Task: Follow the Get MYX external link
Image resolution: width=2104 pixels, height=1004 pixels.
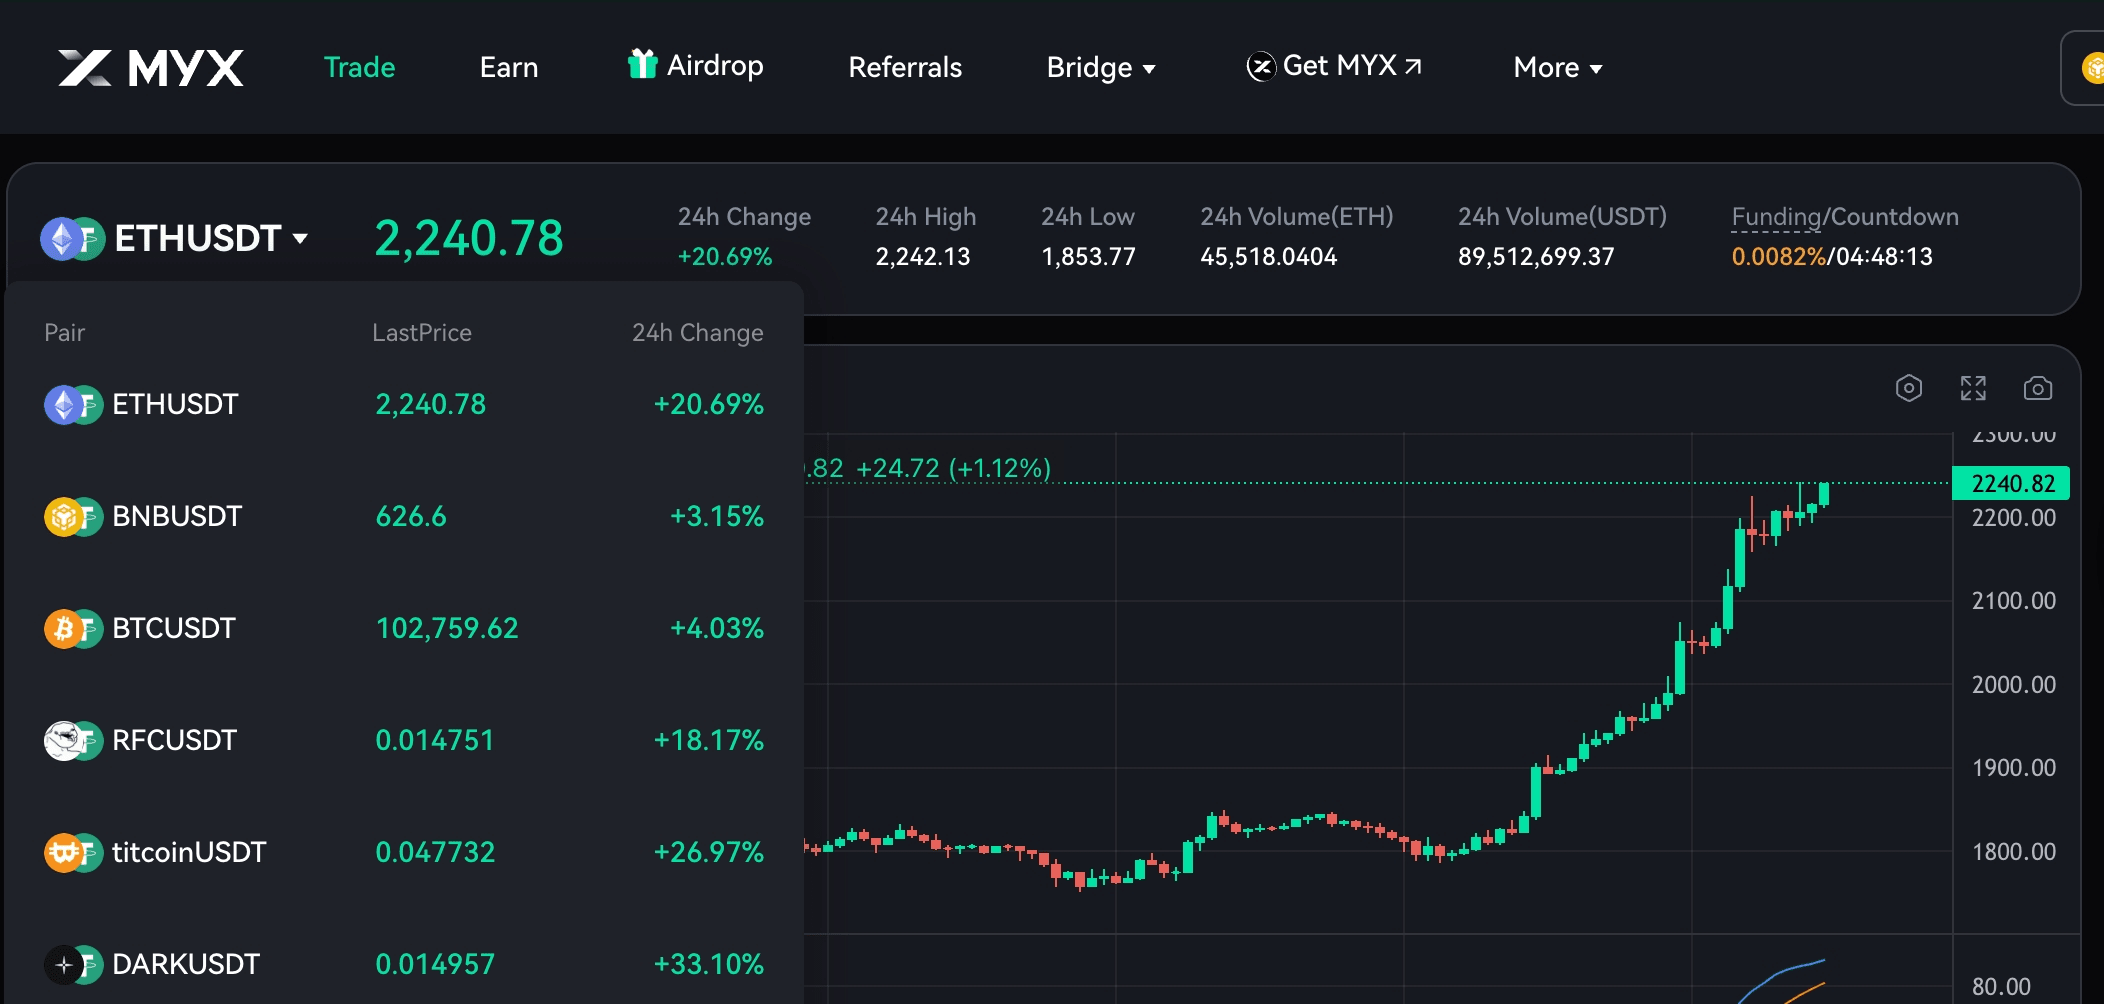Action: (1334, 66)
